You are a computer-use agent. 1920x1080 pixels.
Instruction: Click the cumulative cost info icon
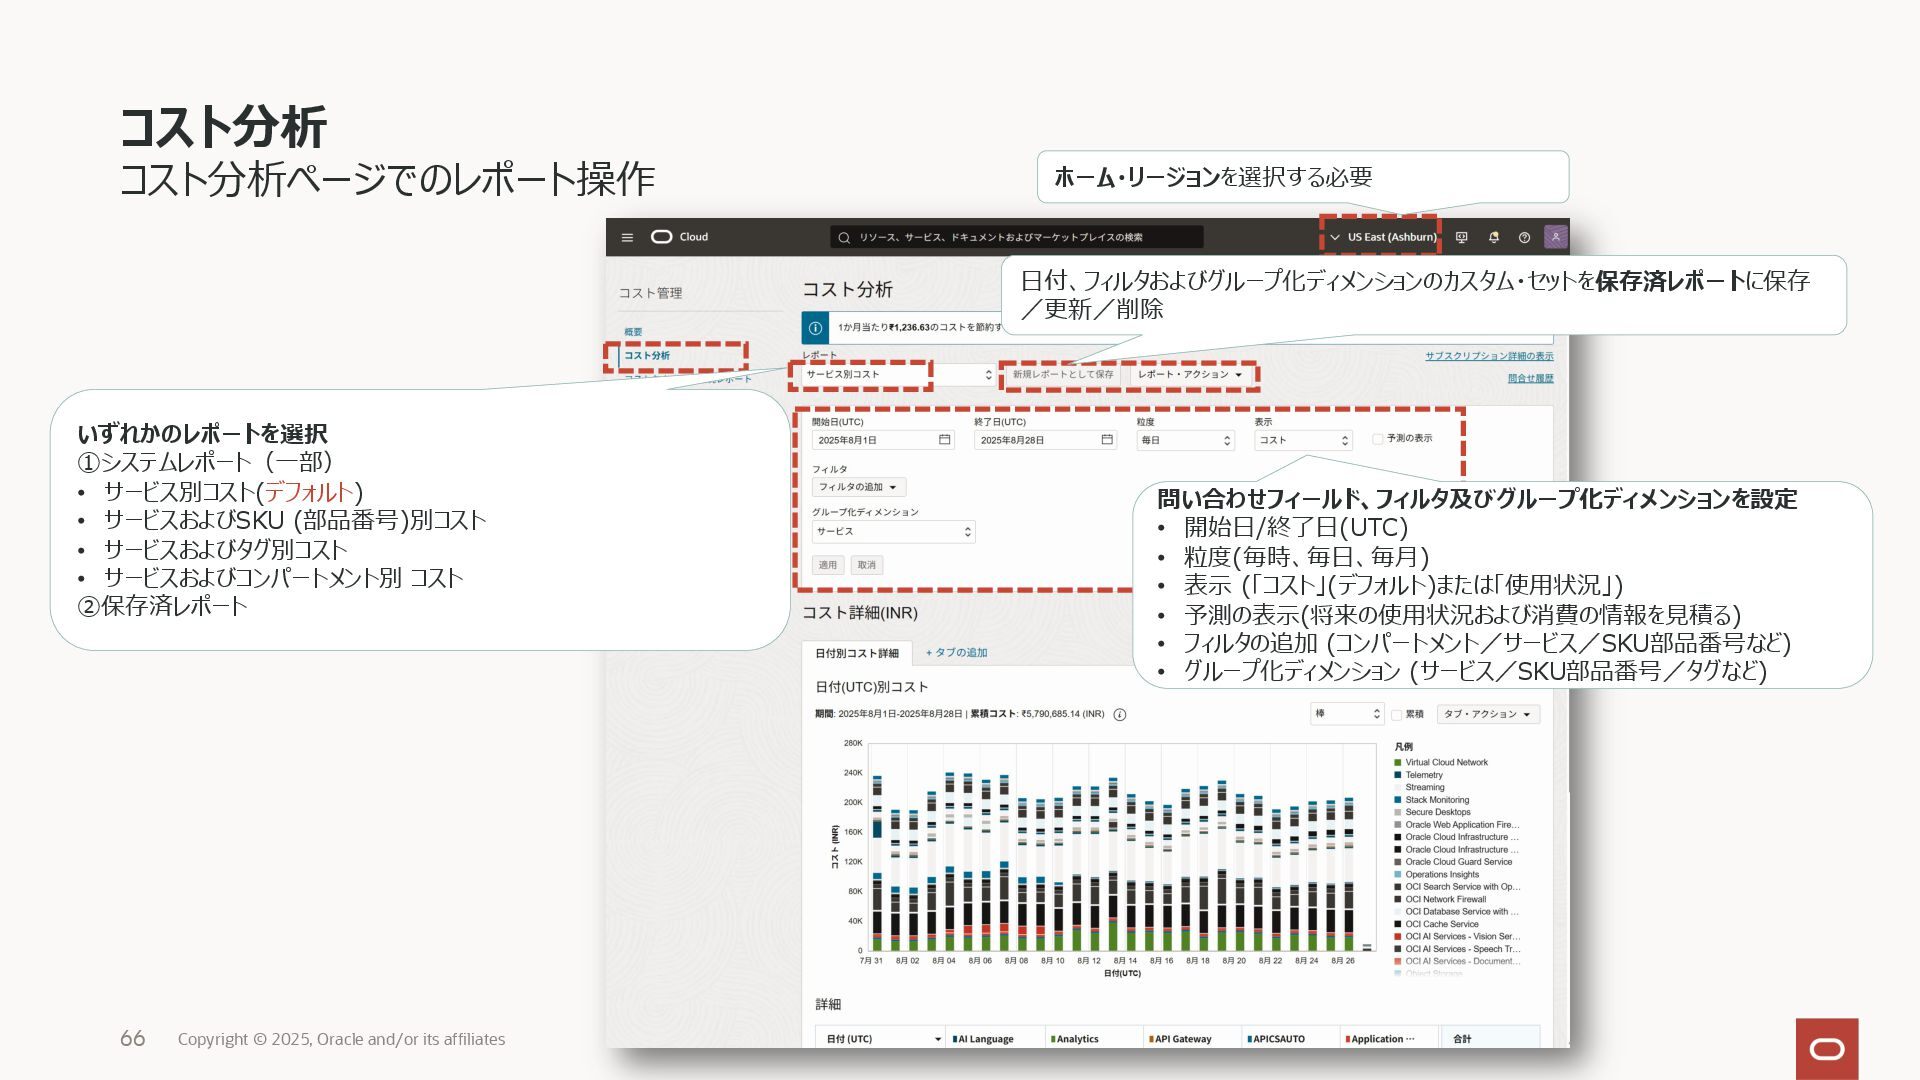click(x=1120, y=715)
